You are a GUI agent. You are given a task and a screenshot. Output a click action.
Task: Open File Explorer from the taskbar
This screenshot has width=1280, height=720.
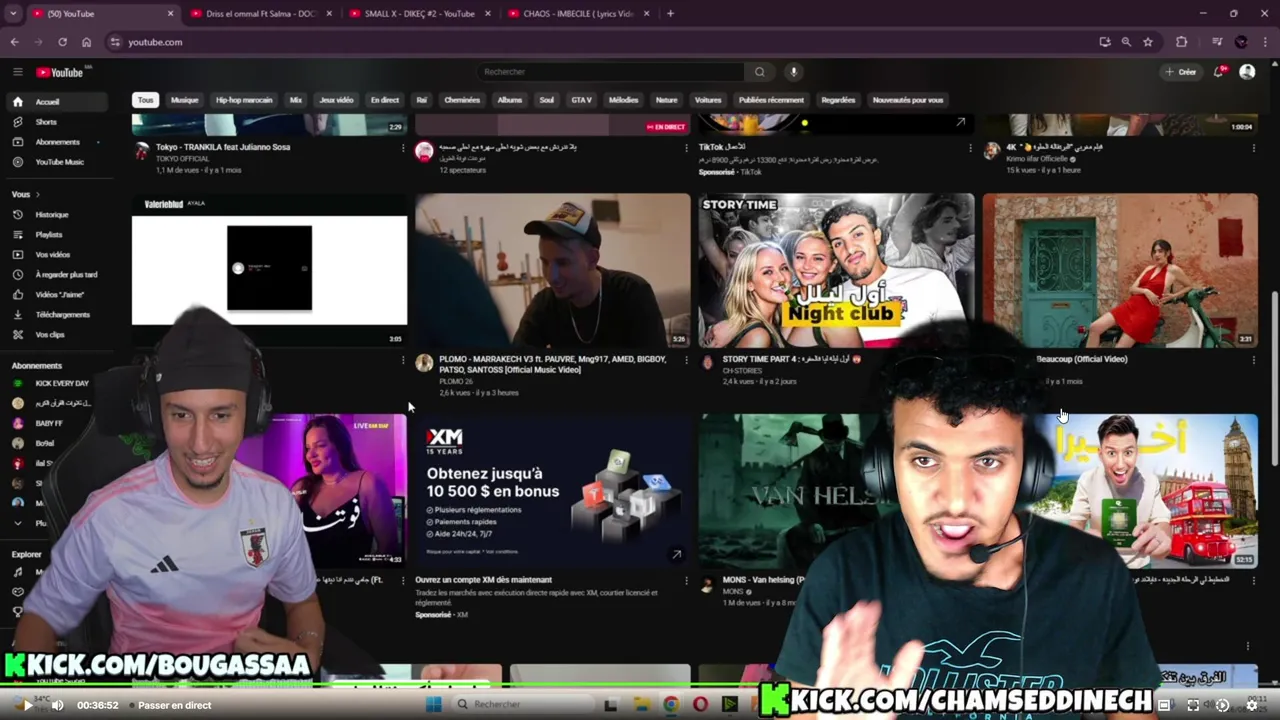[641, 704]
